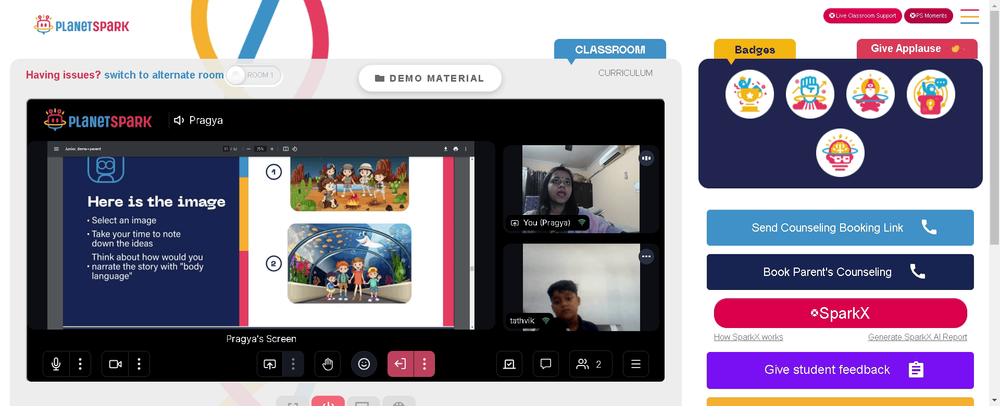Image resolution: width=1000 pixels, height=406 pixels.
Task: Open the emoji reactions button
Action: tap(364, 364)
